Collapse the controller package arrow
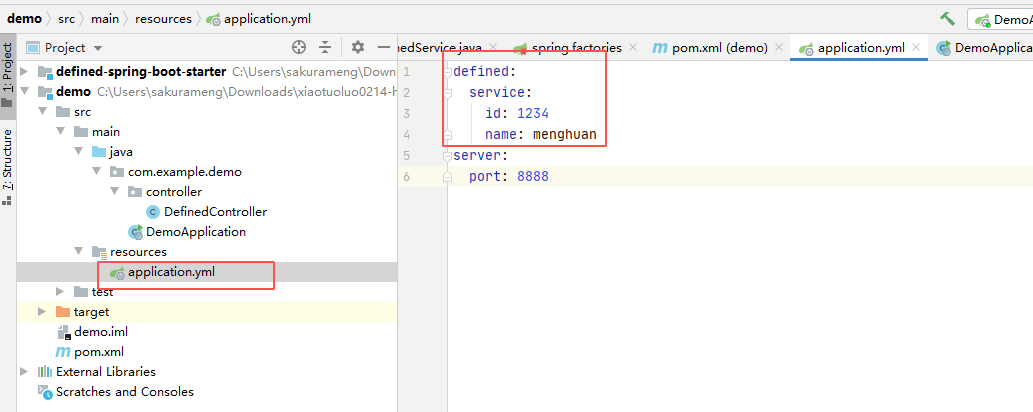Screen dimensions: 1033x412 pos(115,192)
